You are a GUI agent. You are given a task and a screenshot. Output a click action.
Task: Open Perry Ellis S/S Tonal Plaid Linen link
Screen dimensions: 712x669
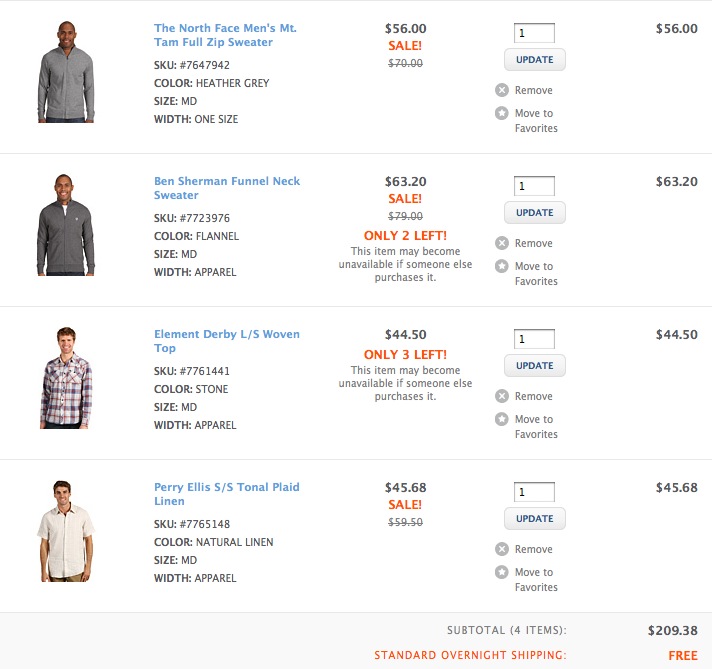(x=227, y=494)
